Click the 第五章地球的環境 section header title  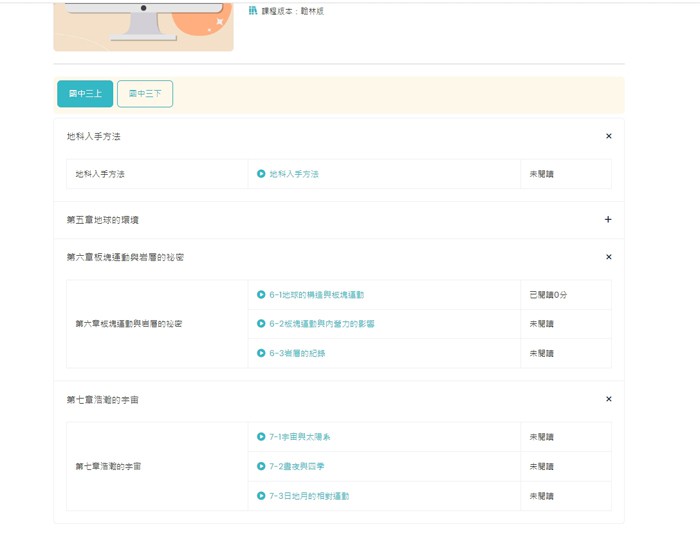(x=110, y=220)
